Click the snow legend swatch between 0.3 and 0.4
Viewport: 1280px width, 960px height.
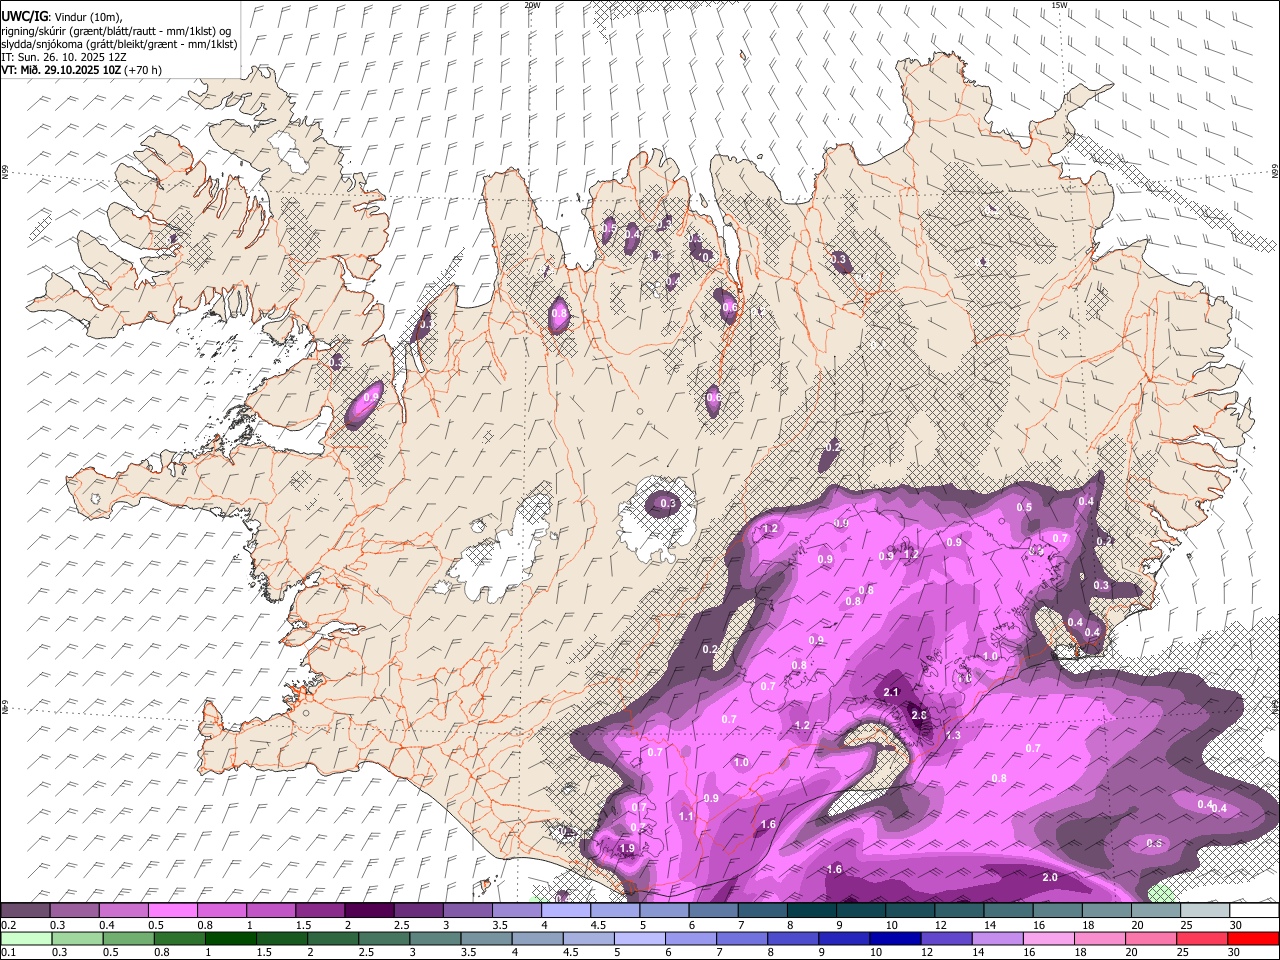click(75, 911)
